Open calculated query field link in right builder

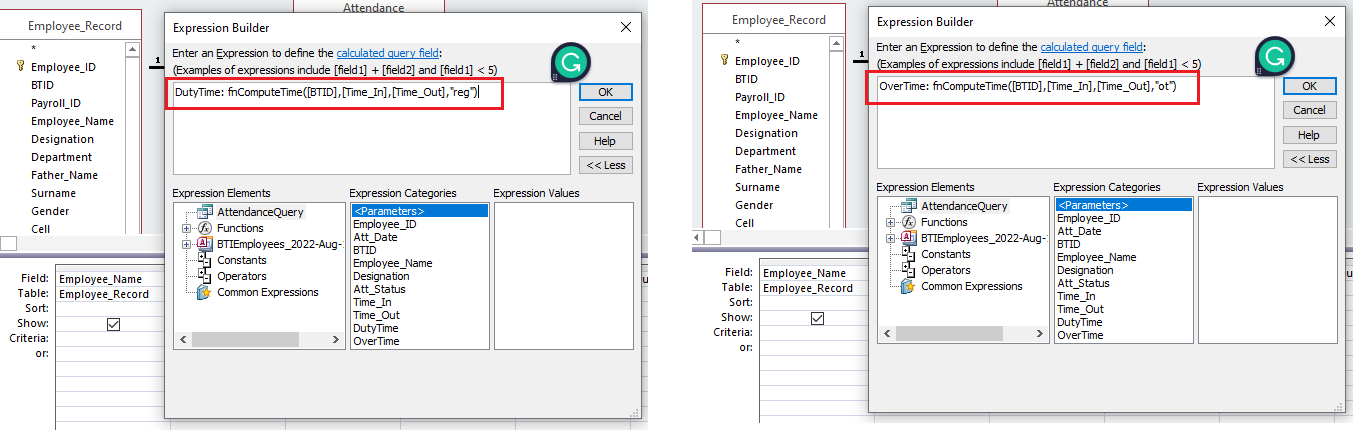pyautogui.click(x=1094, y=47)
